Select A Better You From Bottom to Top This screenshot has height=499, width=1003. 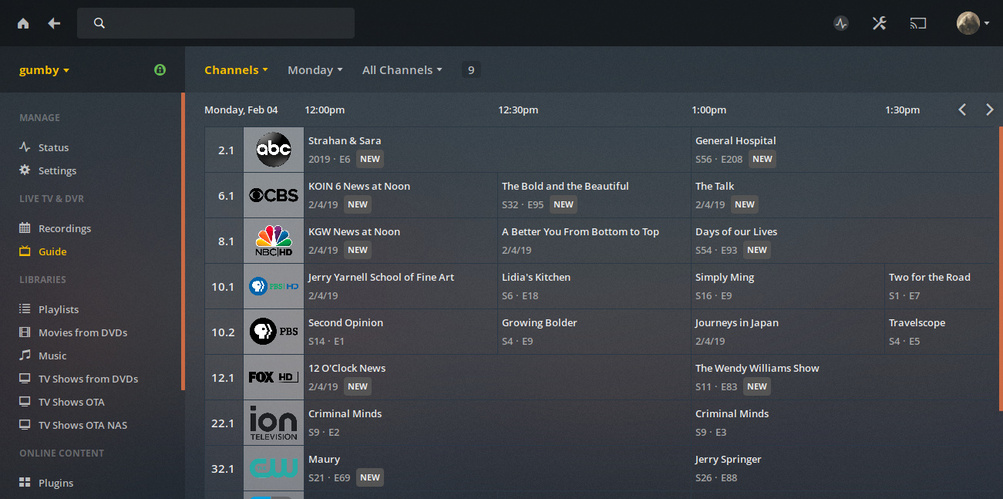point(594,241)
